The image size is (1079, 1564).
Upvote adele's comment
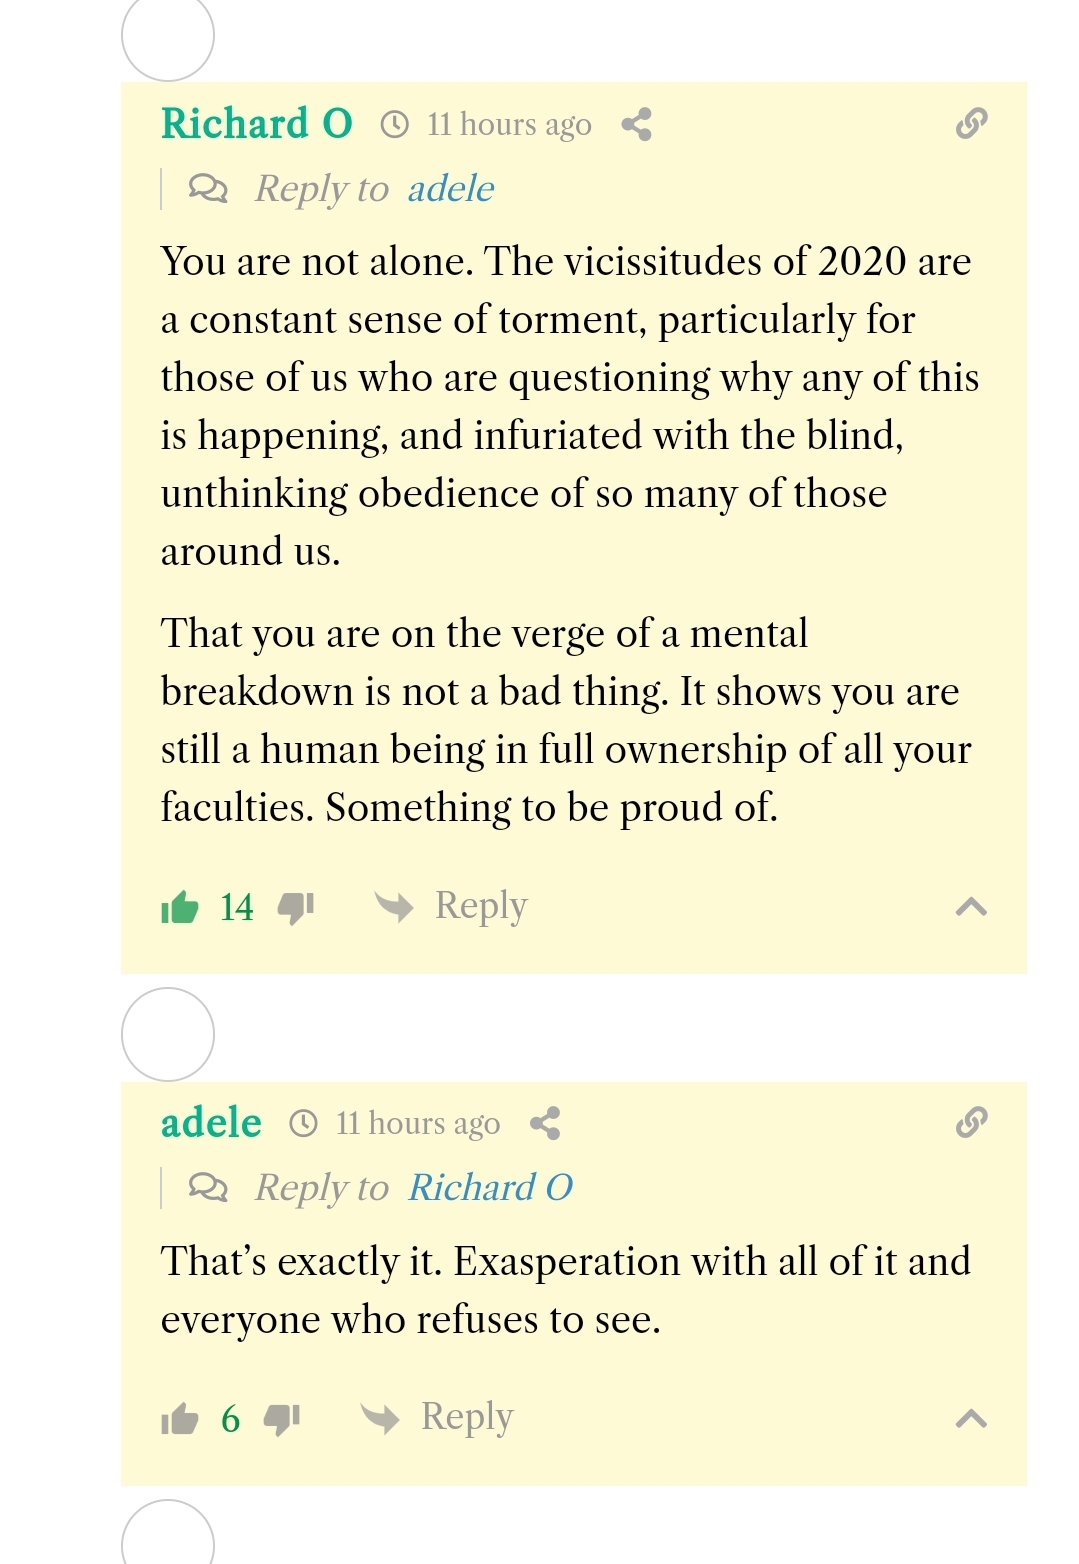(180, 1418)
